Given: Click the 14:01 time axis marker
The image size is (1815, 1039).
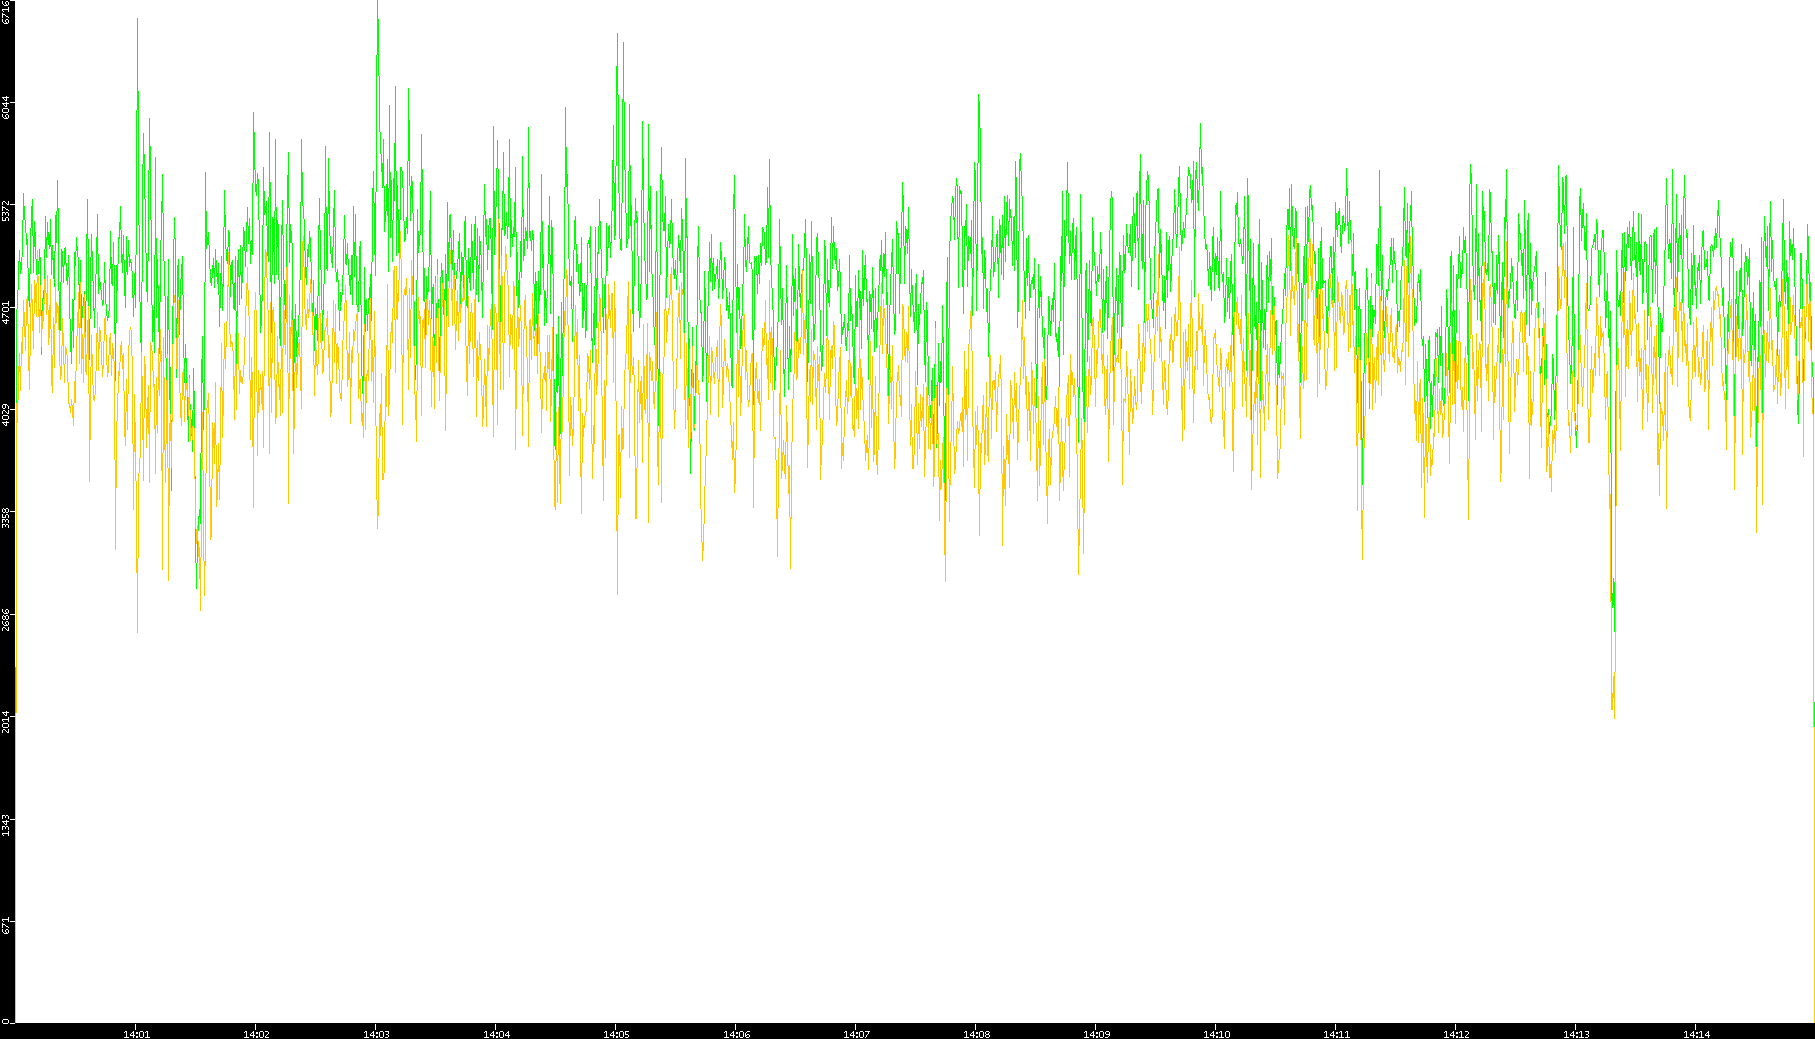Looking at the screenshot, I should pos(136,1034).
